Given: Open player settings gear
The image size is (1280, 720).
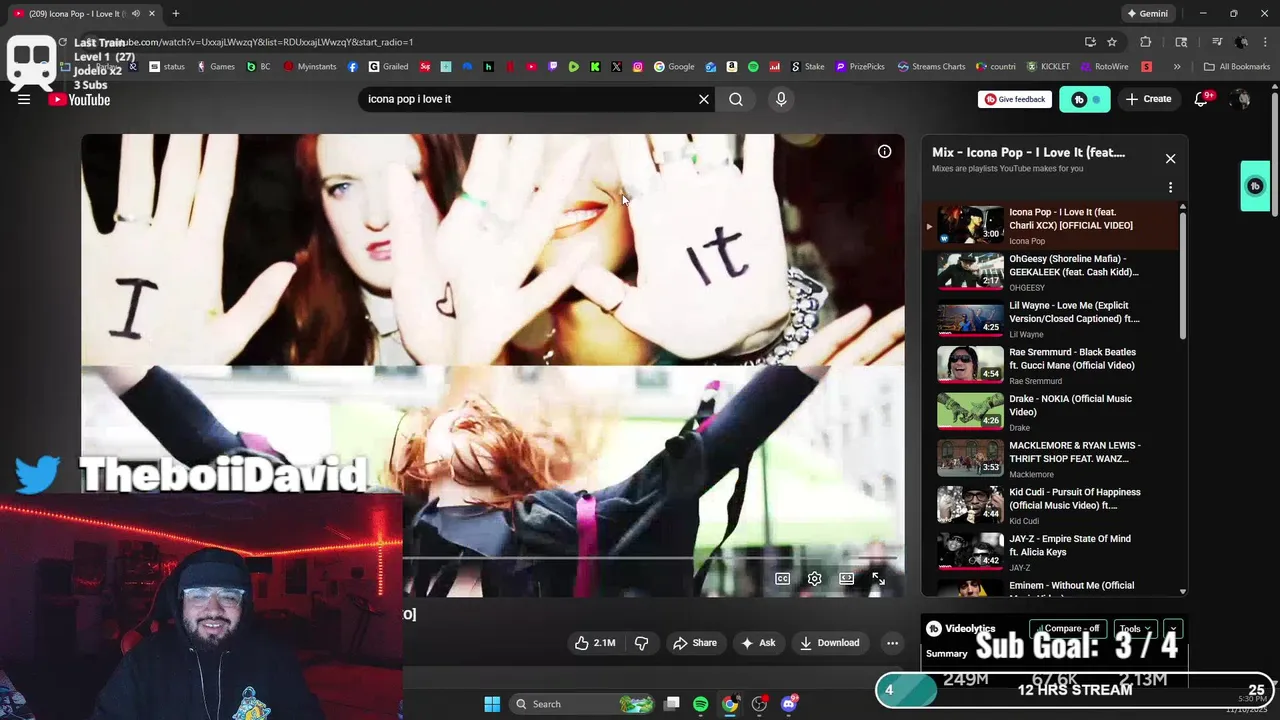Looking at the screenshot, I should (x=815, y=578).
